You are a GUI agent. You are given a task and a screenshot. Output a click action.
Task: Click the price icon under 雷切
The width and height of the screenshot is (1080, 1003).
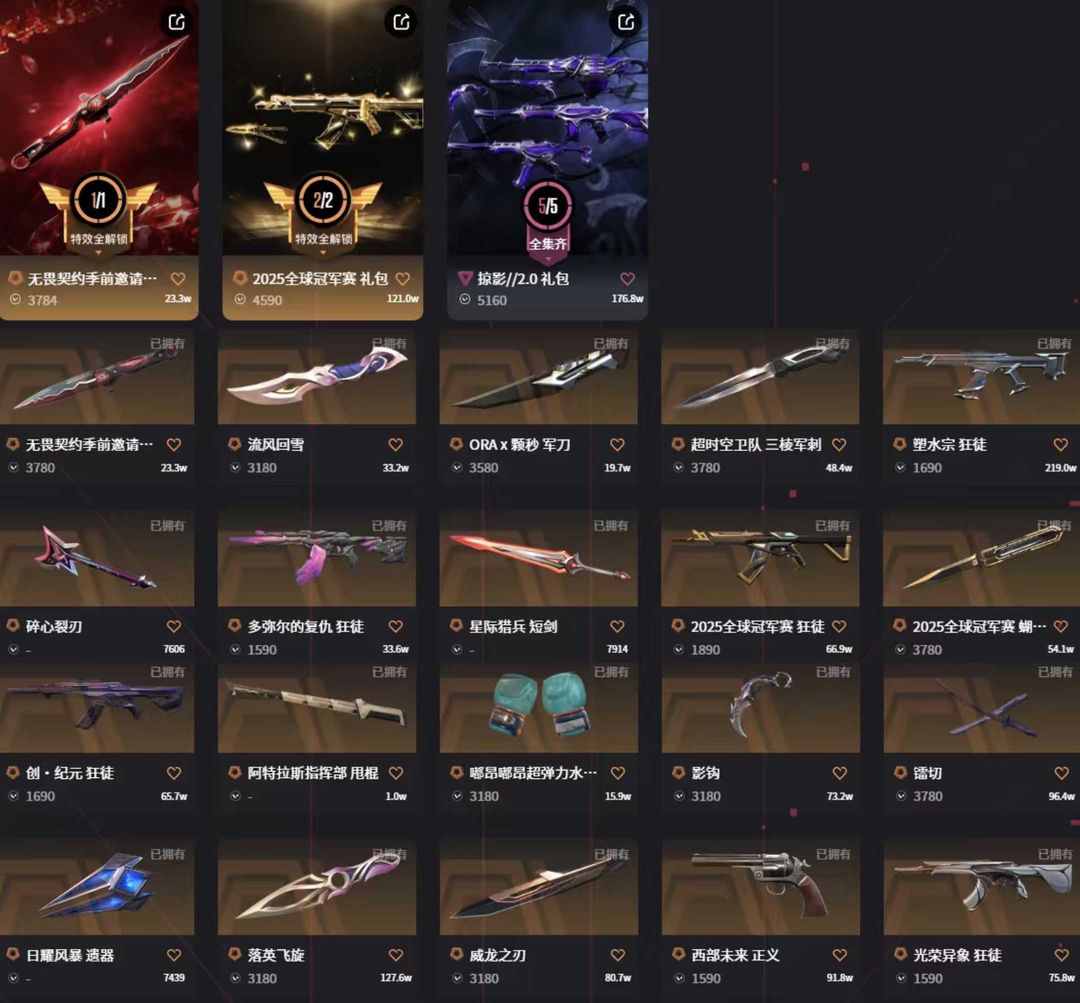coord(900,796)
